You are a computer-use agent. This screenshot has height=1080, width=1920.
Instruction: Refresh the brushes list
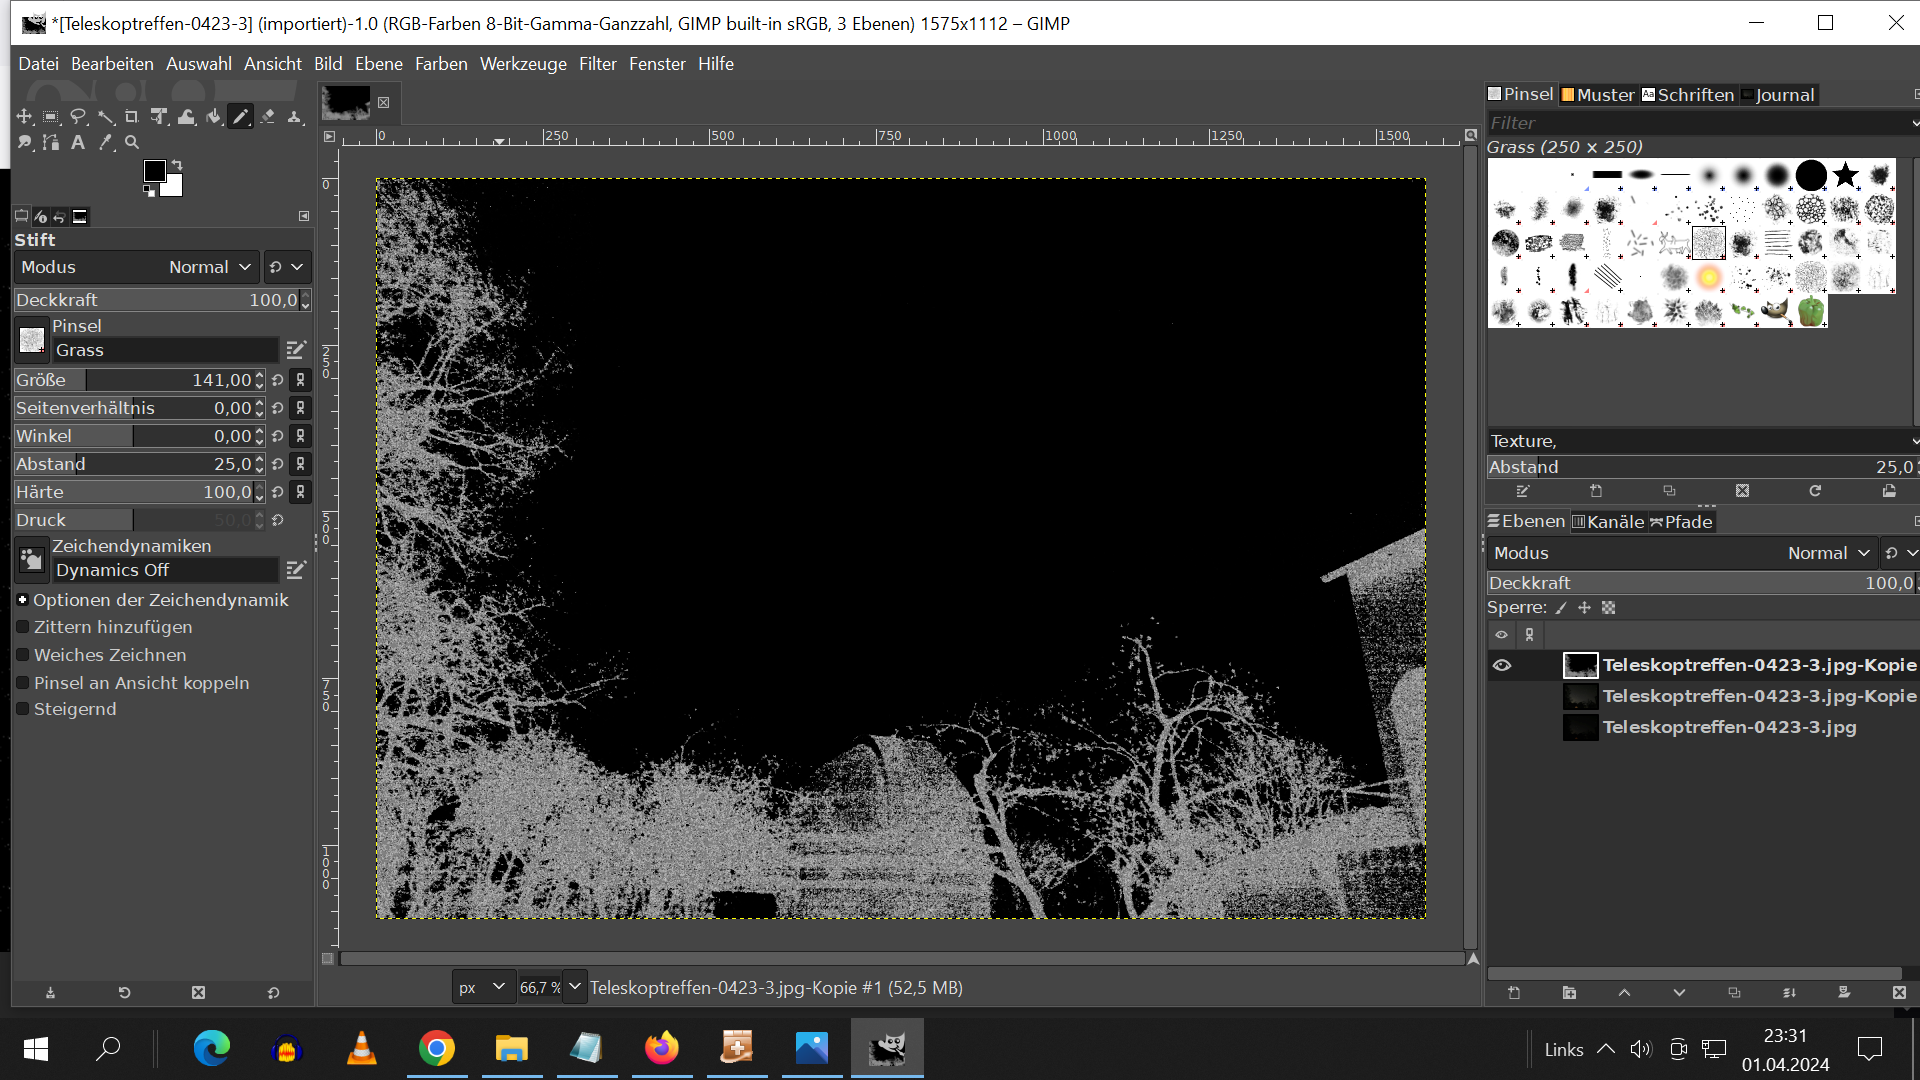pos(1815,491)
